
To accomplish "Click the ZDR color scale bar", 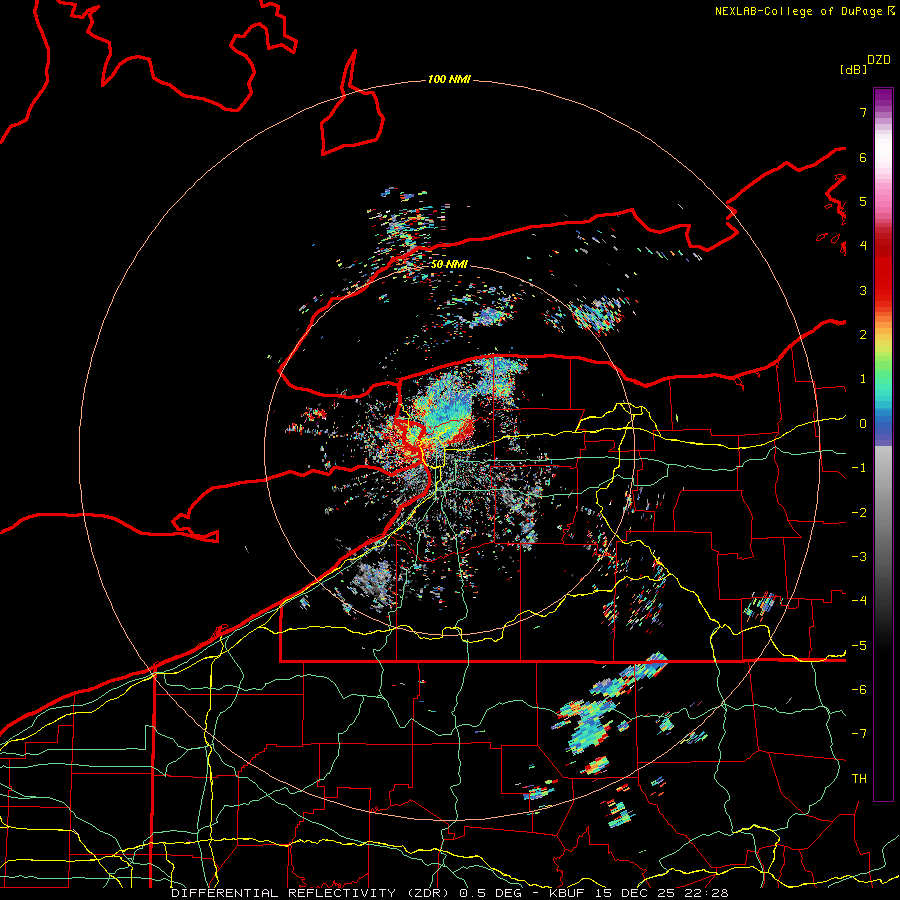I will pyautogui.click(x=883, y=444).
